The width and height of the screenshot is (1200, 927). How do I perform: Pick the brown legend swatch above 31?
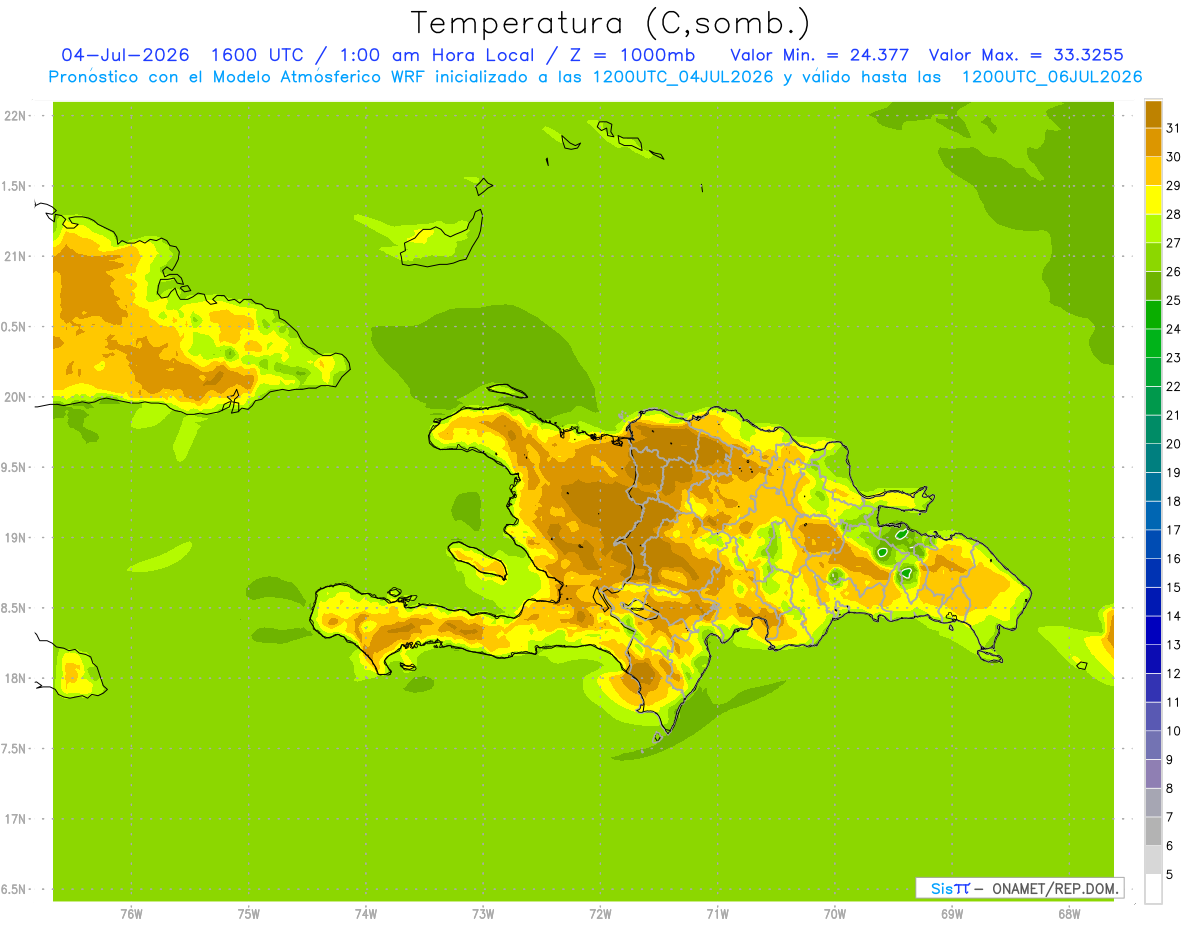pos(1153,114)
